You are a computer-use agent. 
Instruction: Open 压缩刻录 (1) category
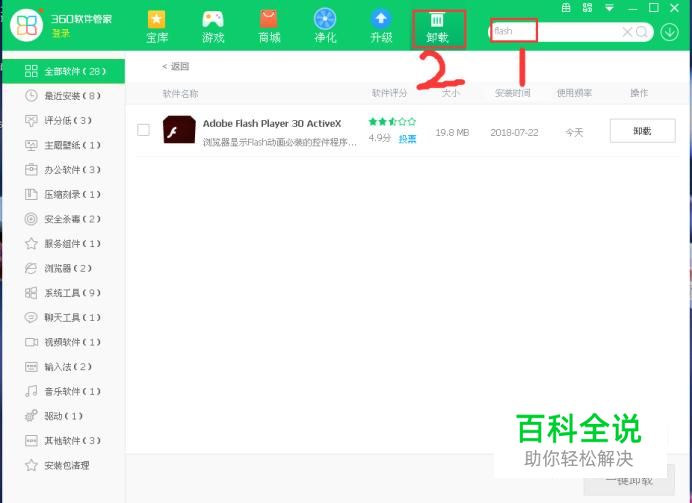click(x=64, y=195)
